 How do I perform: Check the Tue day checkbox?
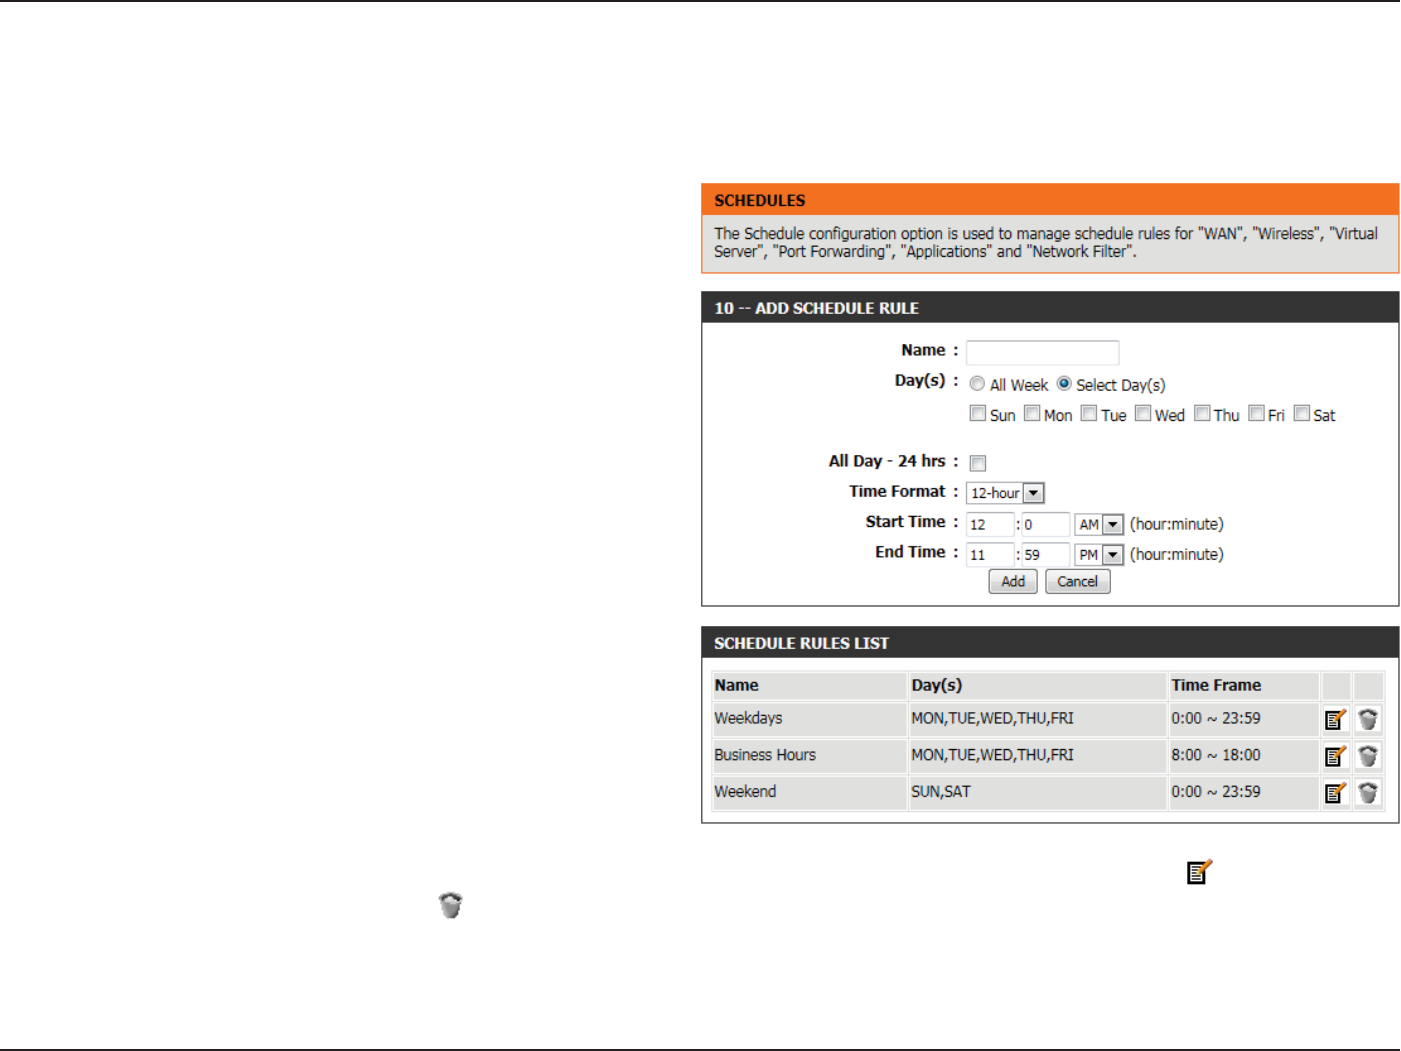(1089, 413)
